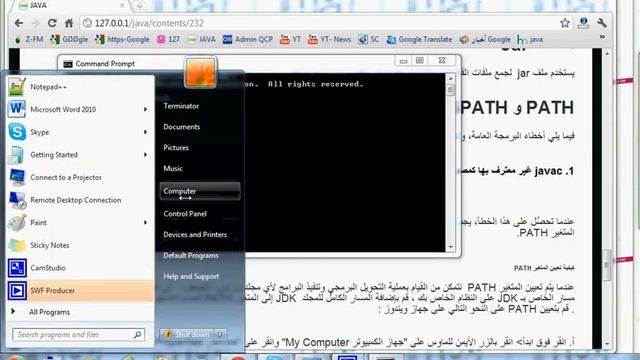Open shut down options arrow

(x=221, y=334)
